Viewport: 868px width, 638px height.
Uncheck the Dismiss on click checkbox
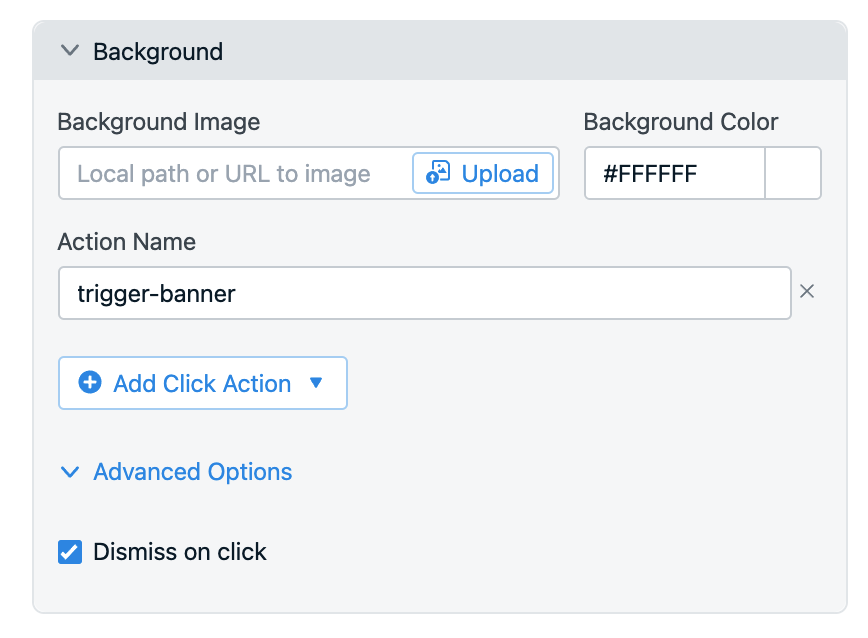[x=70, y=552]
